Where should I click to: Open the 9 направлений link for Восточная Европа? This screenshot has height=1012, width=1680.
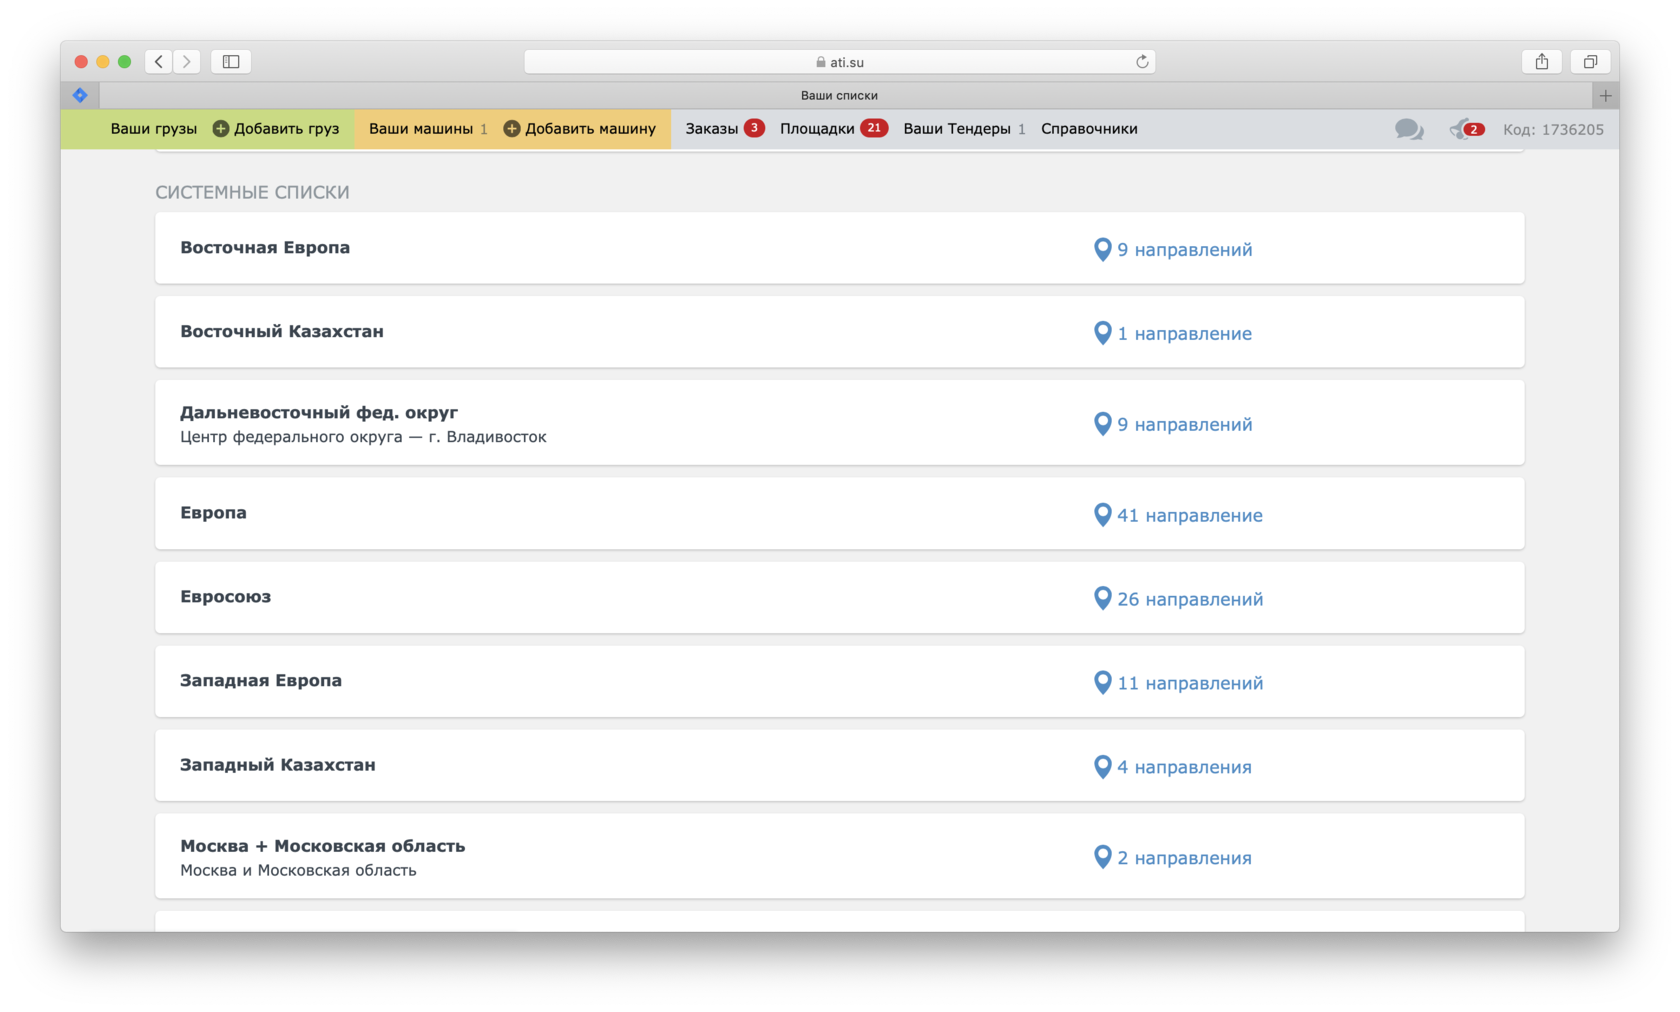tap(1184, 250)
